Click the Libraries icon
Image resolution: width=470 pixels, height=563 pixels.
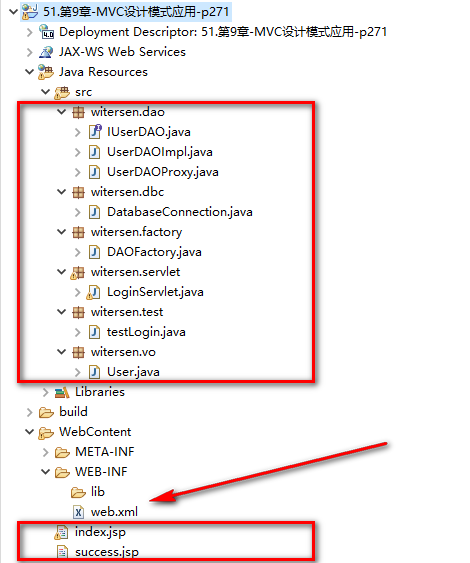click(62, 392)
